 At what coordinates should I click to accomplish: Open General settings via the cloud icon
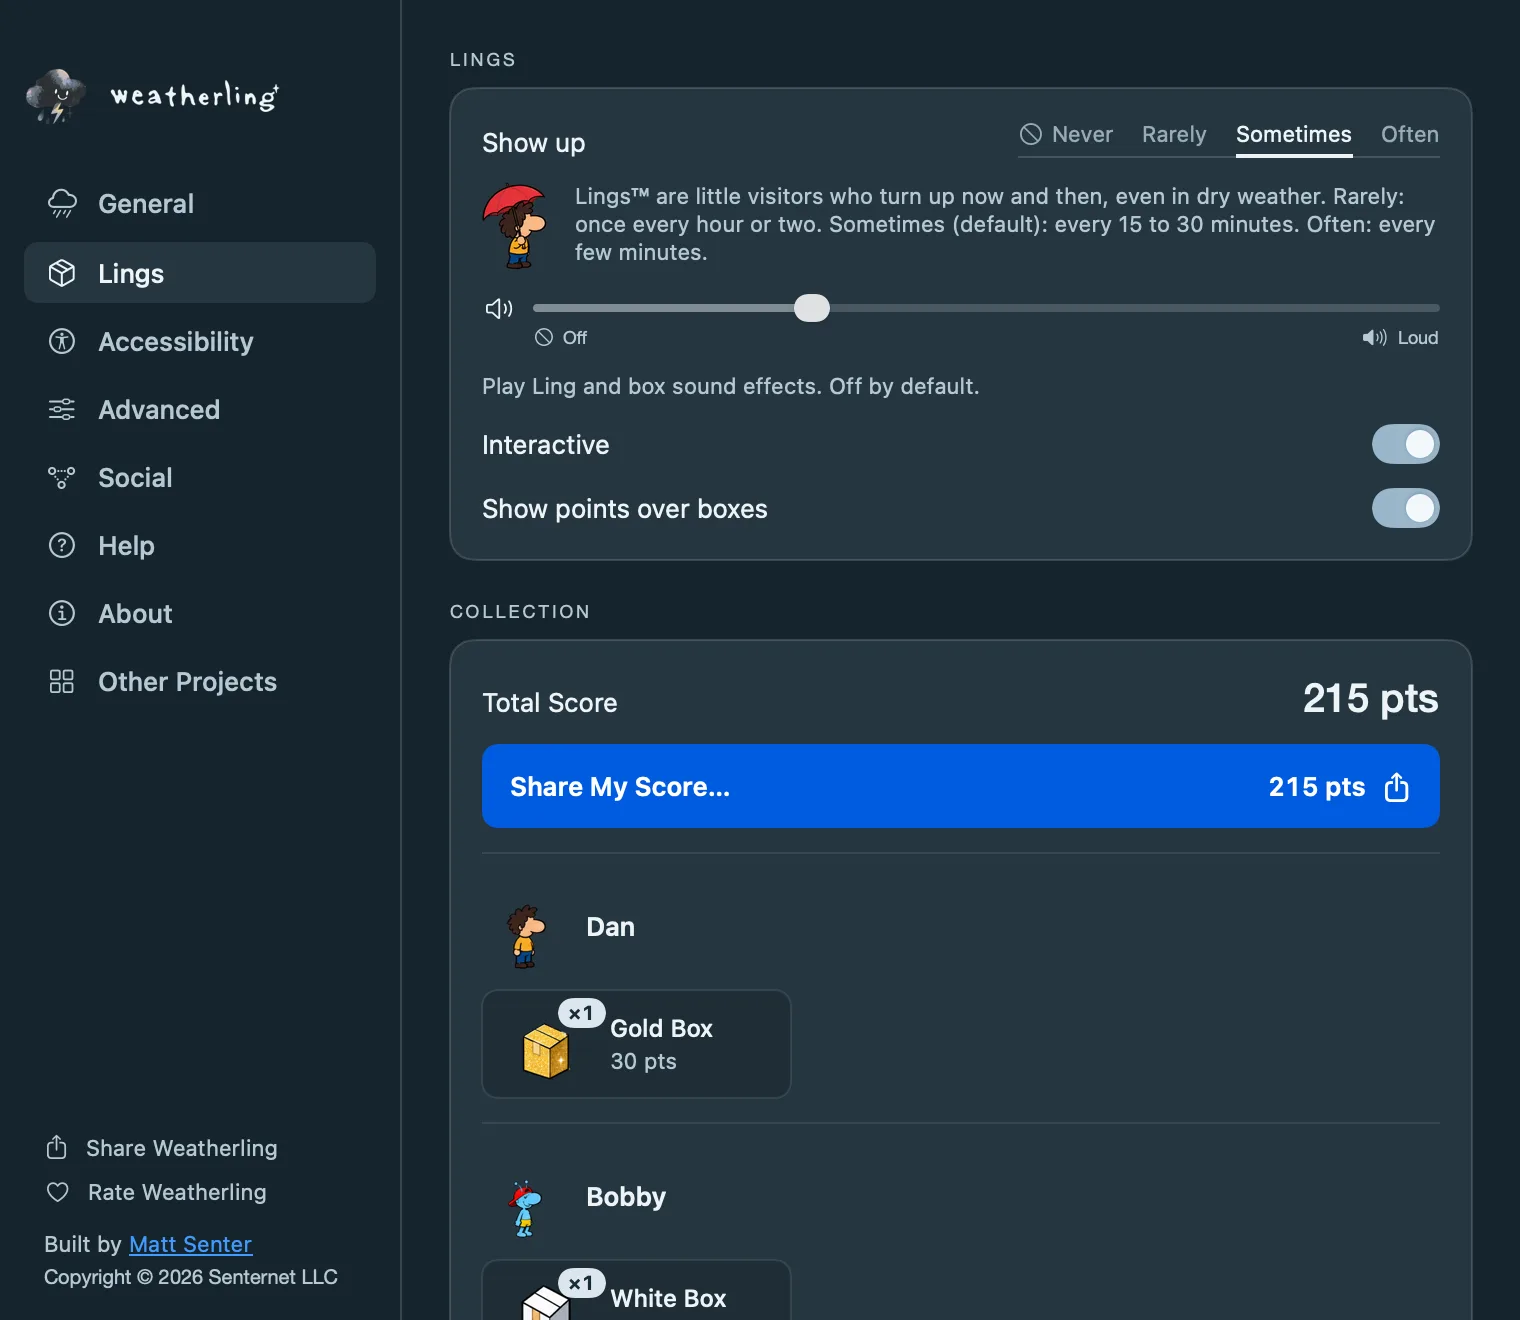pos(62,203)
